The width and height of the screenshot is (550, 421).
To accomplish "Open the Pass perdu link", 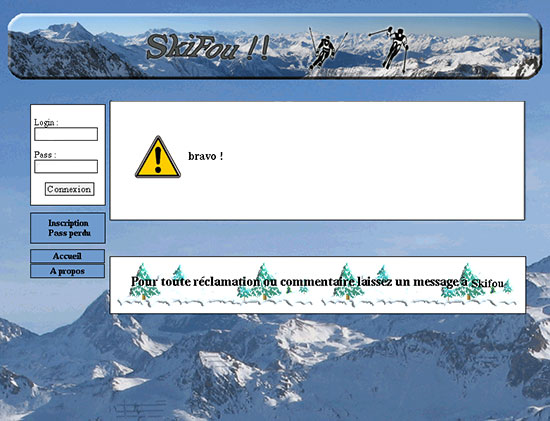I will coord(69,233).
